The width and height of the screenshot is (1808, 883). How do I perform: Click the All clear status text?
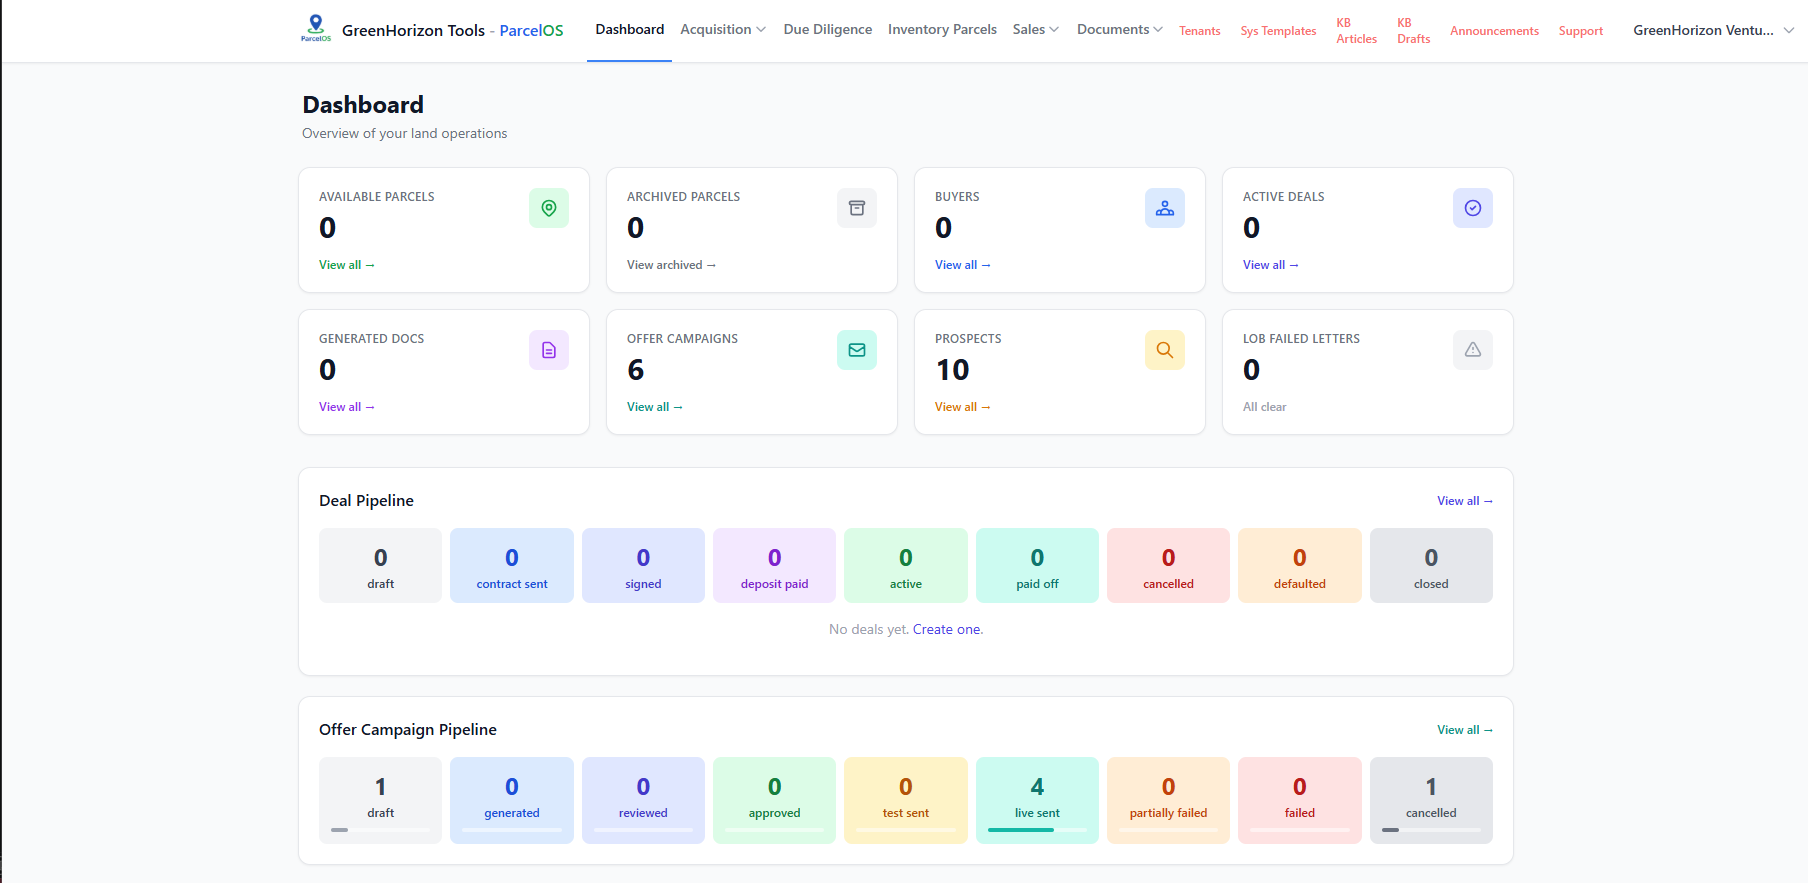coord(1264,407)
